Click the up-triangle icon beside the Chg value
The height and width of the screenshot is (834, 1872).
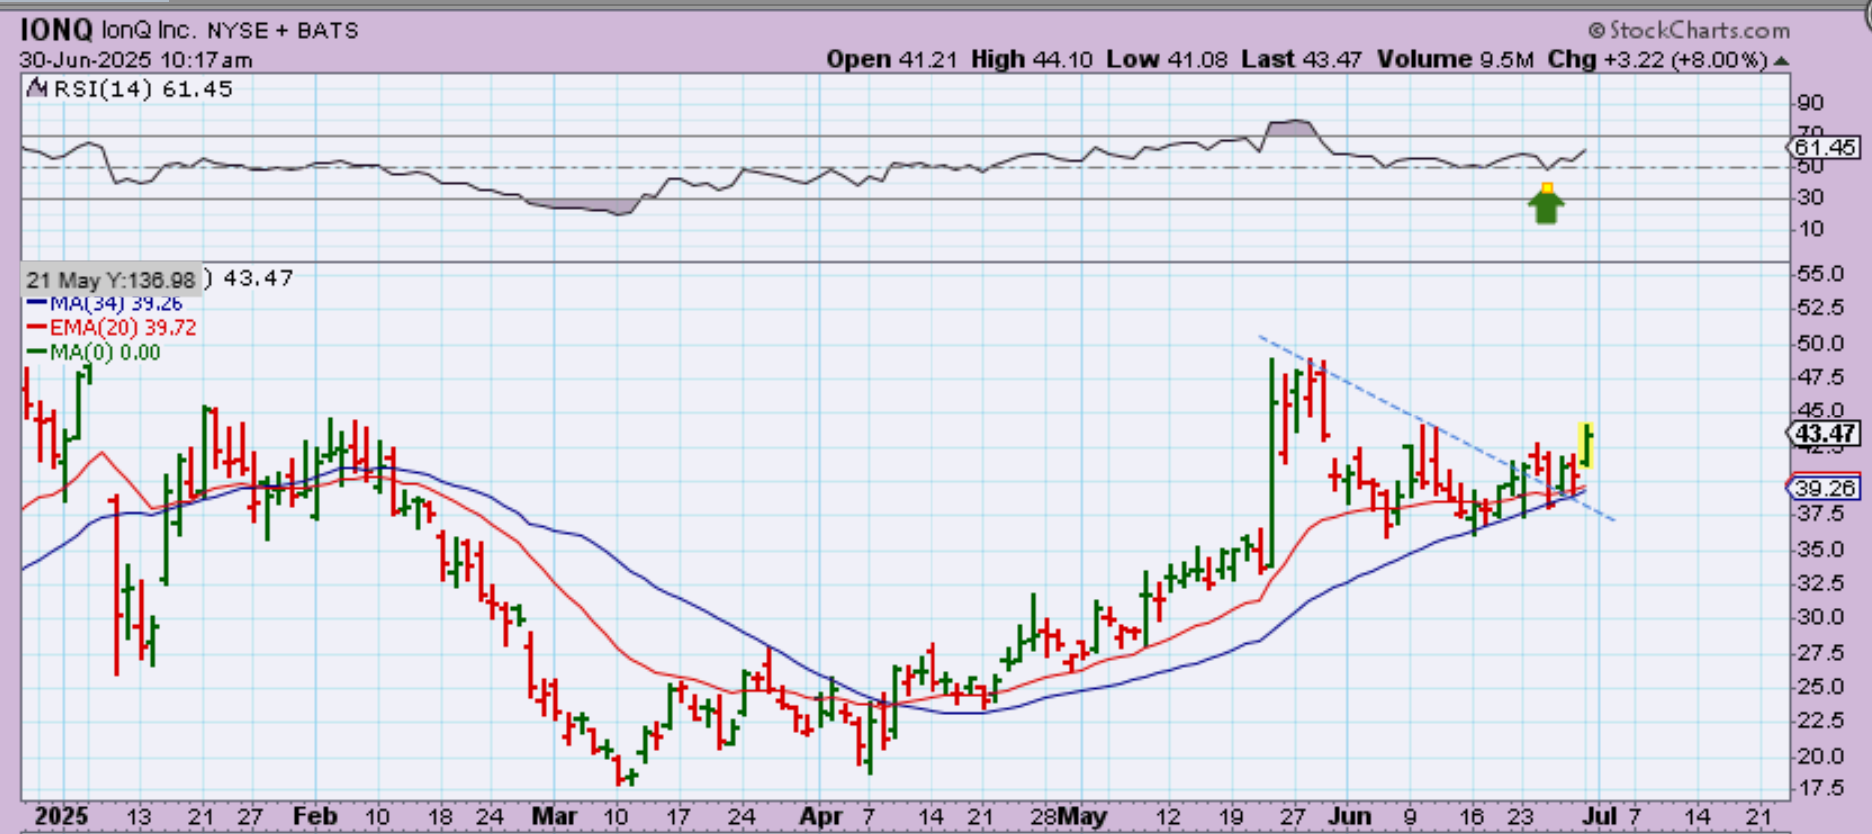click(x=1781, y=61)
